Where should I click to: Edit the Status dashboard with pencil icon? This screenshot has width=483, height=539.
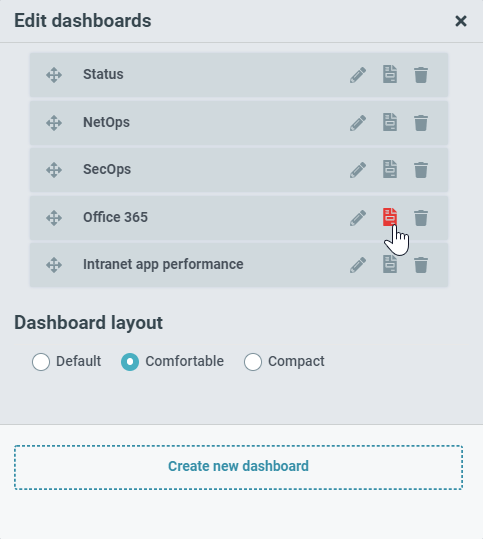(x=358, y=75)
